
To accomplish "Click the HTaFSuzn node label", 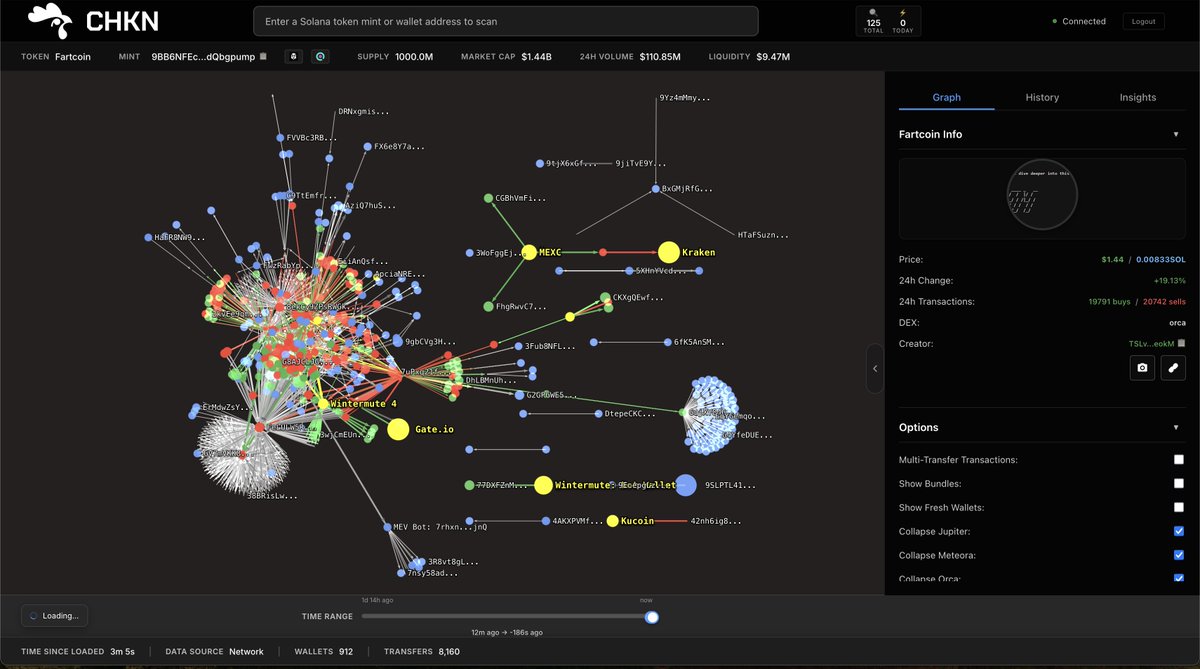I will coord(764,235).
